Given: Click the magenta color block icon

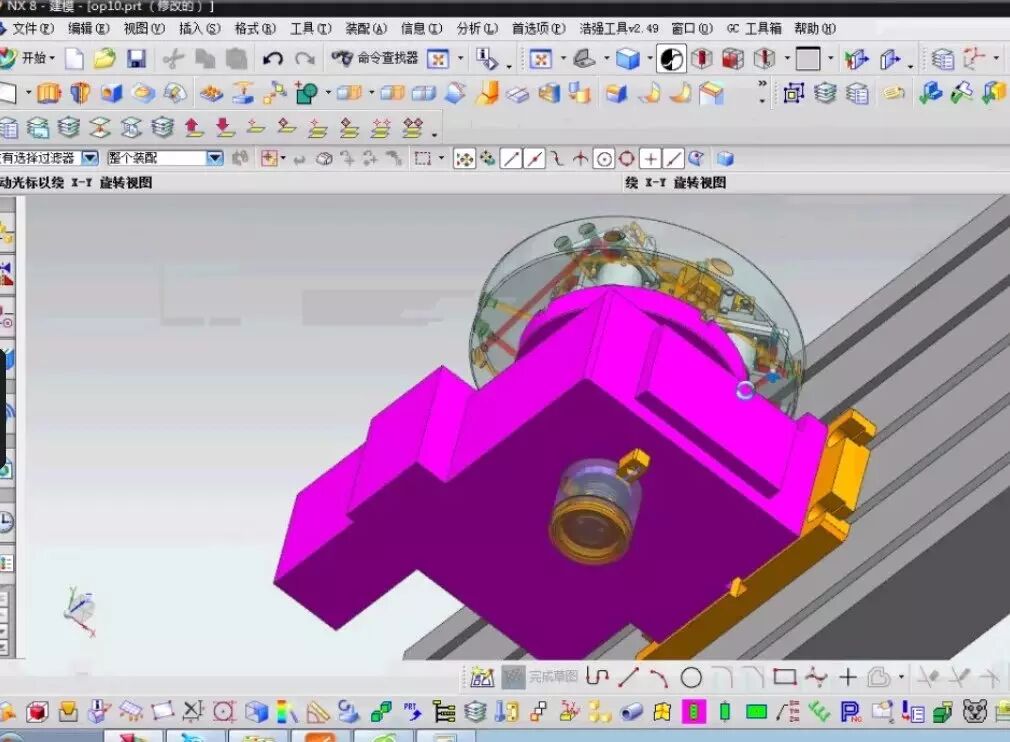Looking at the screenshot, I should point(692,712).
